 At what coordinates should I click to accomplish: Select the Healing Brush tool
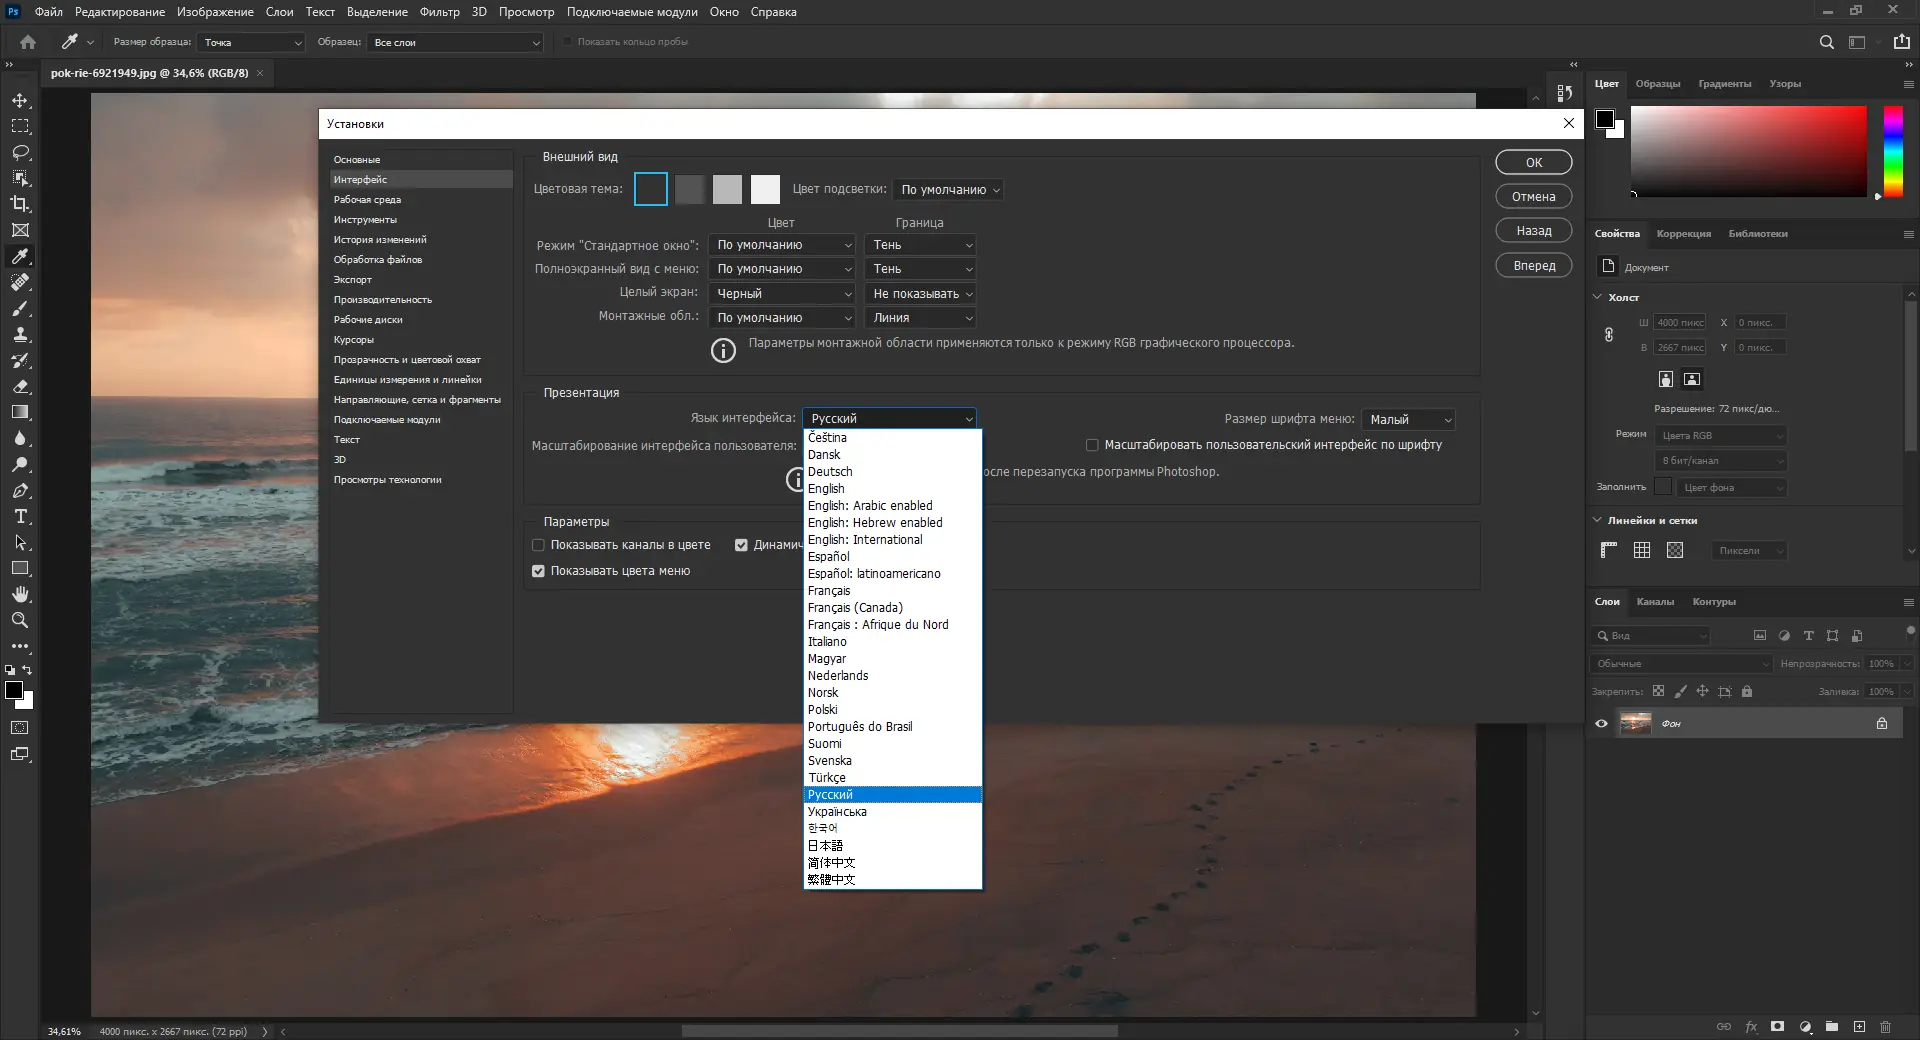point(20,282)
